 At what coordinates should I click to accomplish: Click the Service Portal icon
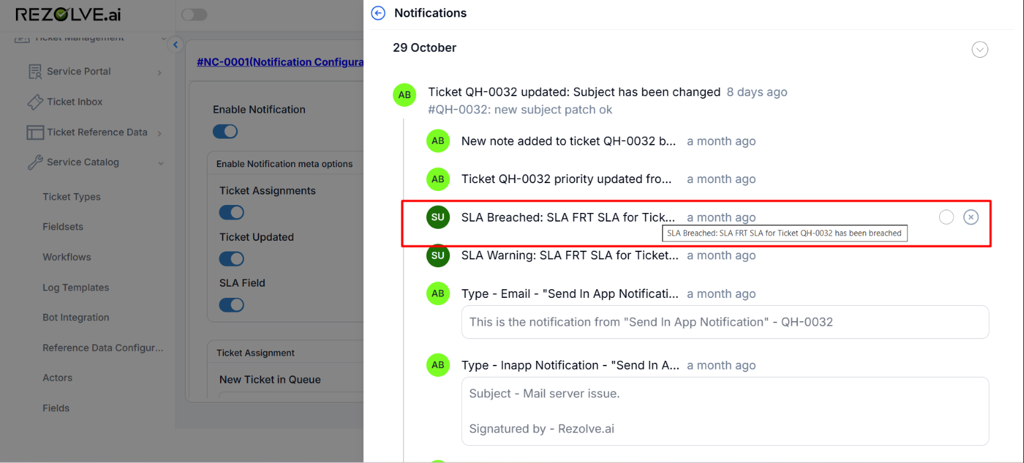pos(35,72)
